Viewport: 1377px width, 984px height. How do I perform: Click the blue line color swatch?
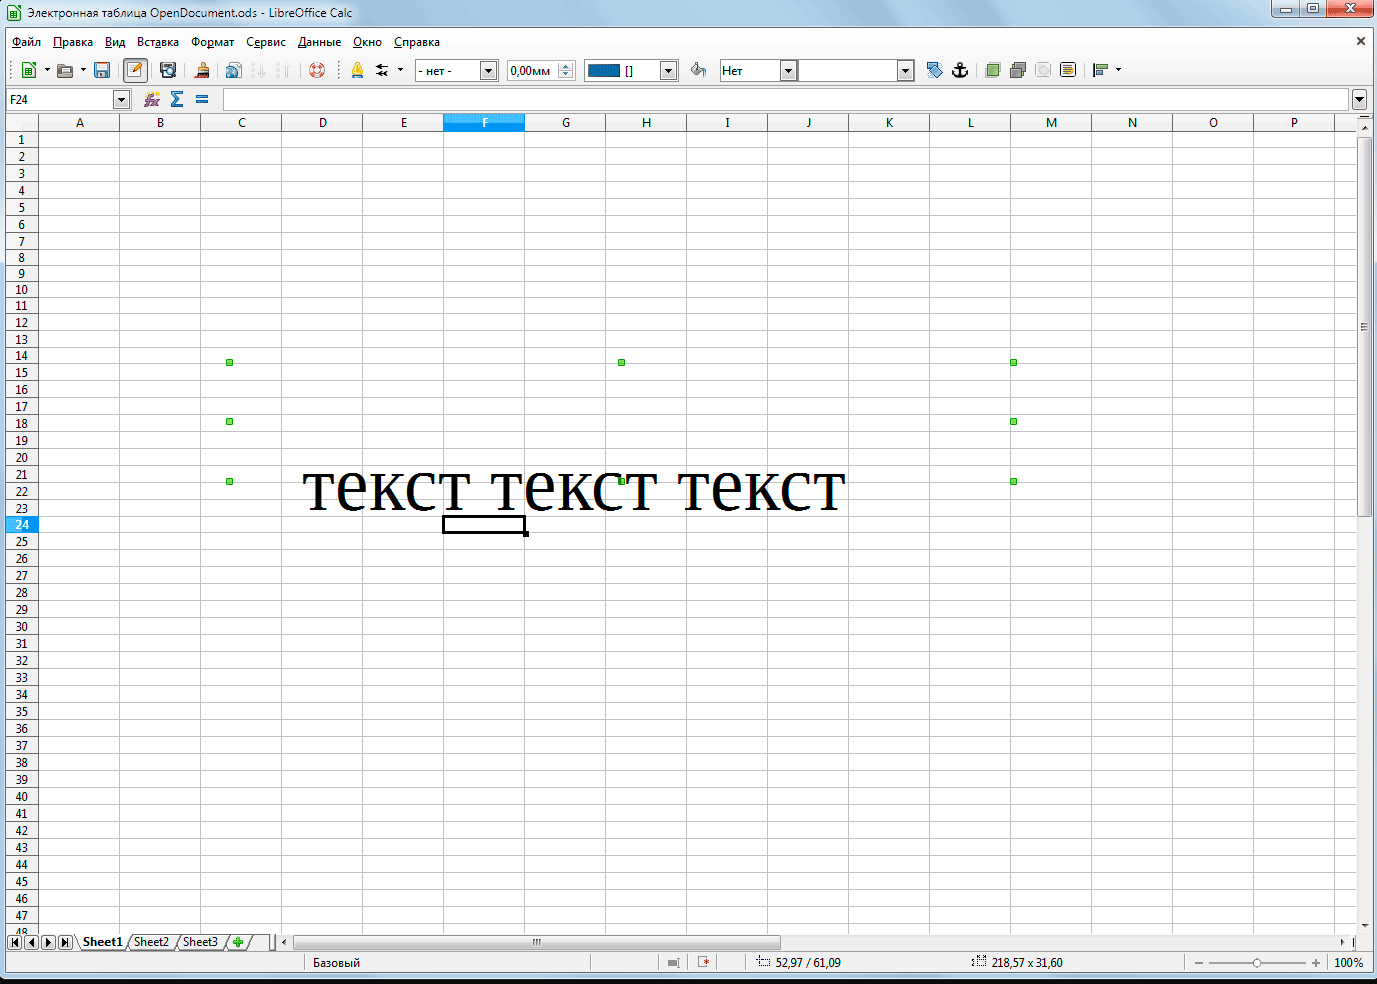pos(604,70)
